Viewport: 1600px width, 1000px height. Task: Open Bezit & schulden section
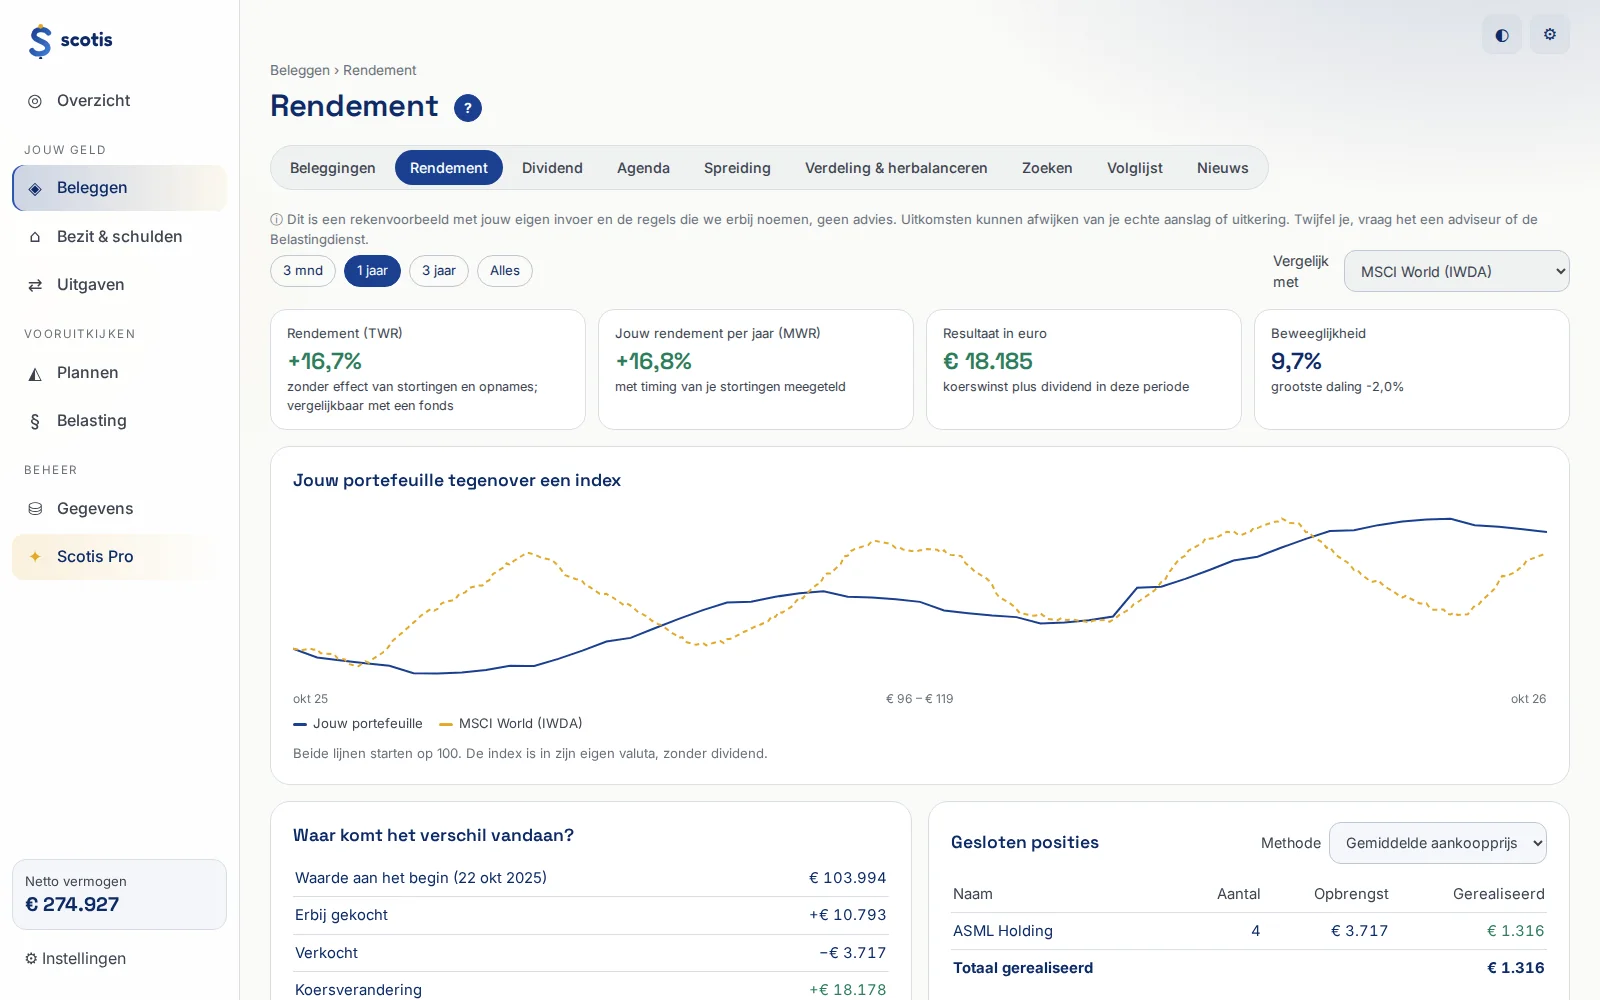click(119, 237)
